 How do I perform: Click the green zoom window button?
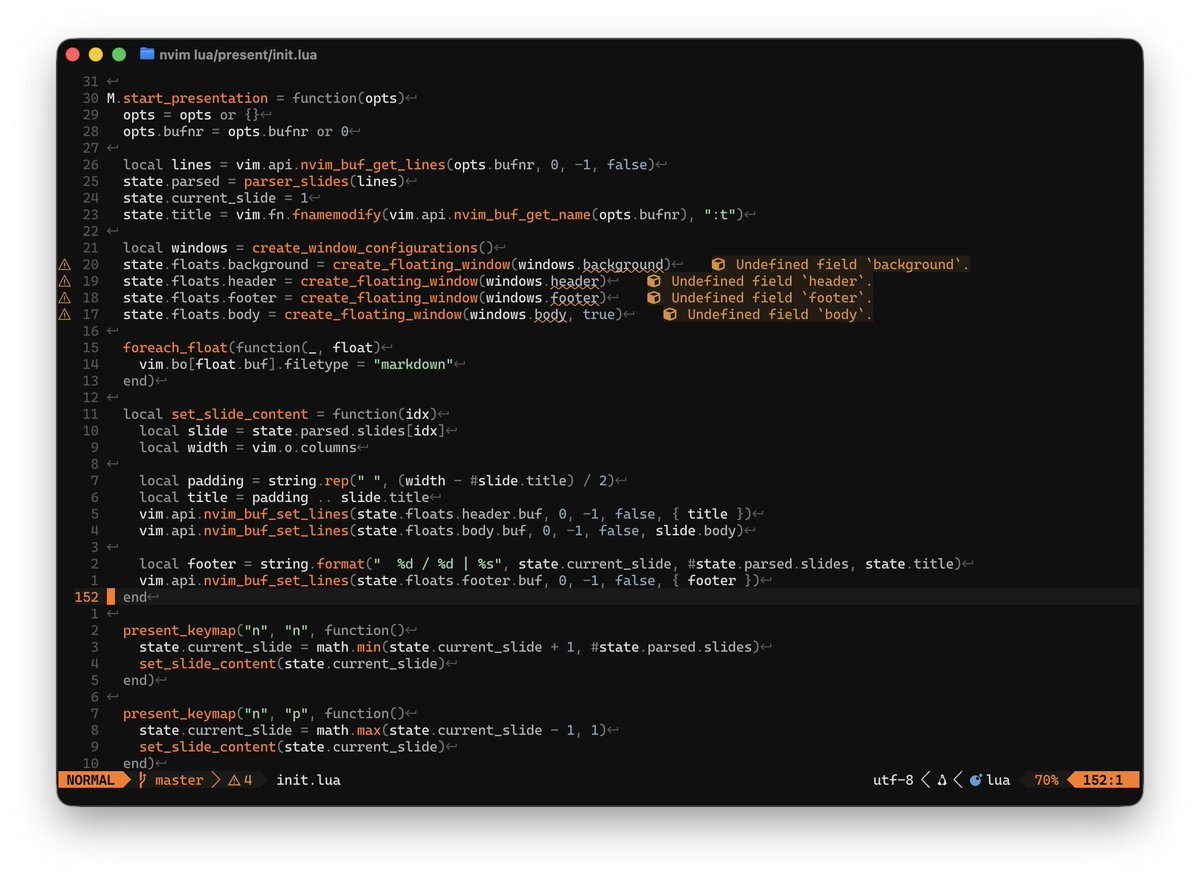pos(119,54)
